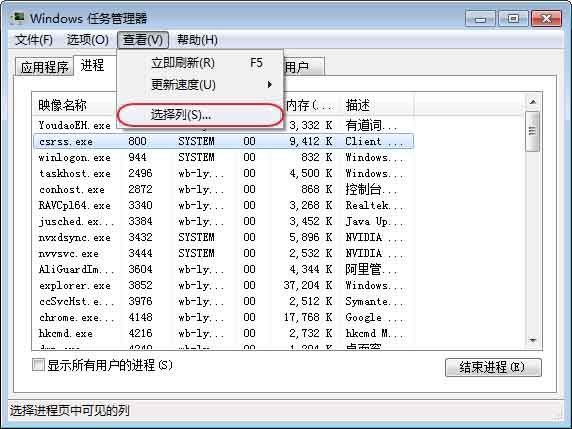
Task: Sort by 内存 column header
Action: (311, 105)
